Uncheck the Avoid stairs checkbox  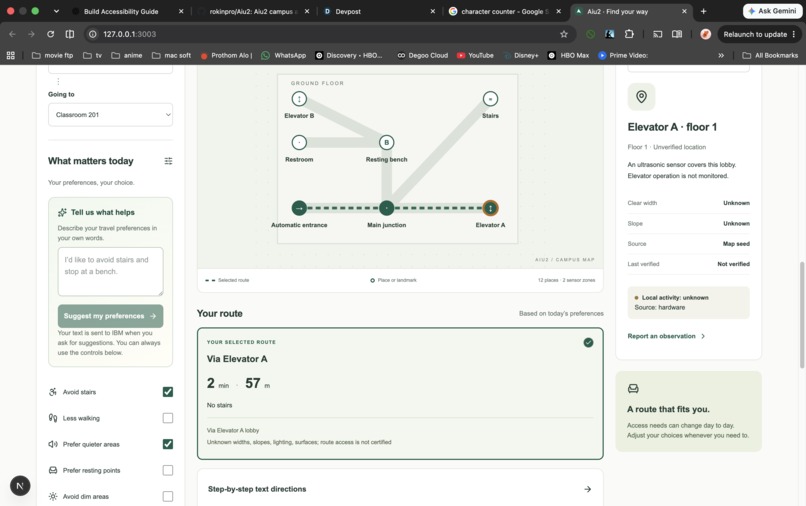point(168,392)
